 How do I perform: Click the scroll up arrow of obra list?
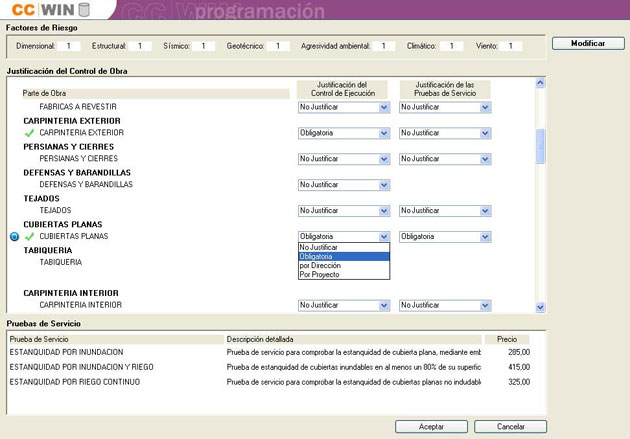[542, 83]
